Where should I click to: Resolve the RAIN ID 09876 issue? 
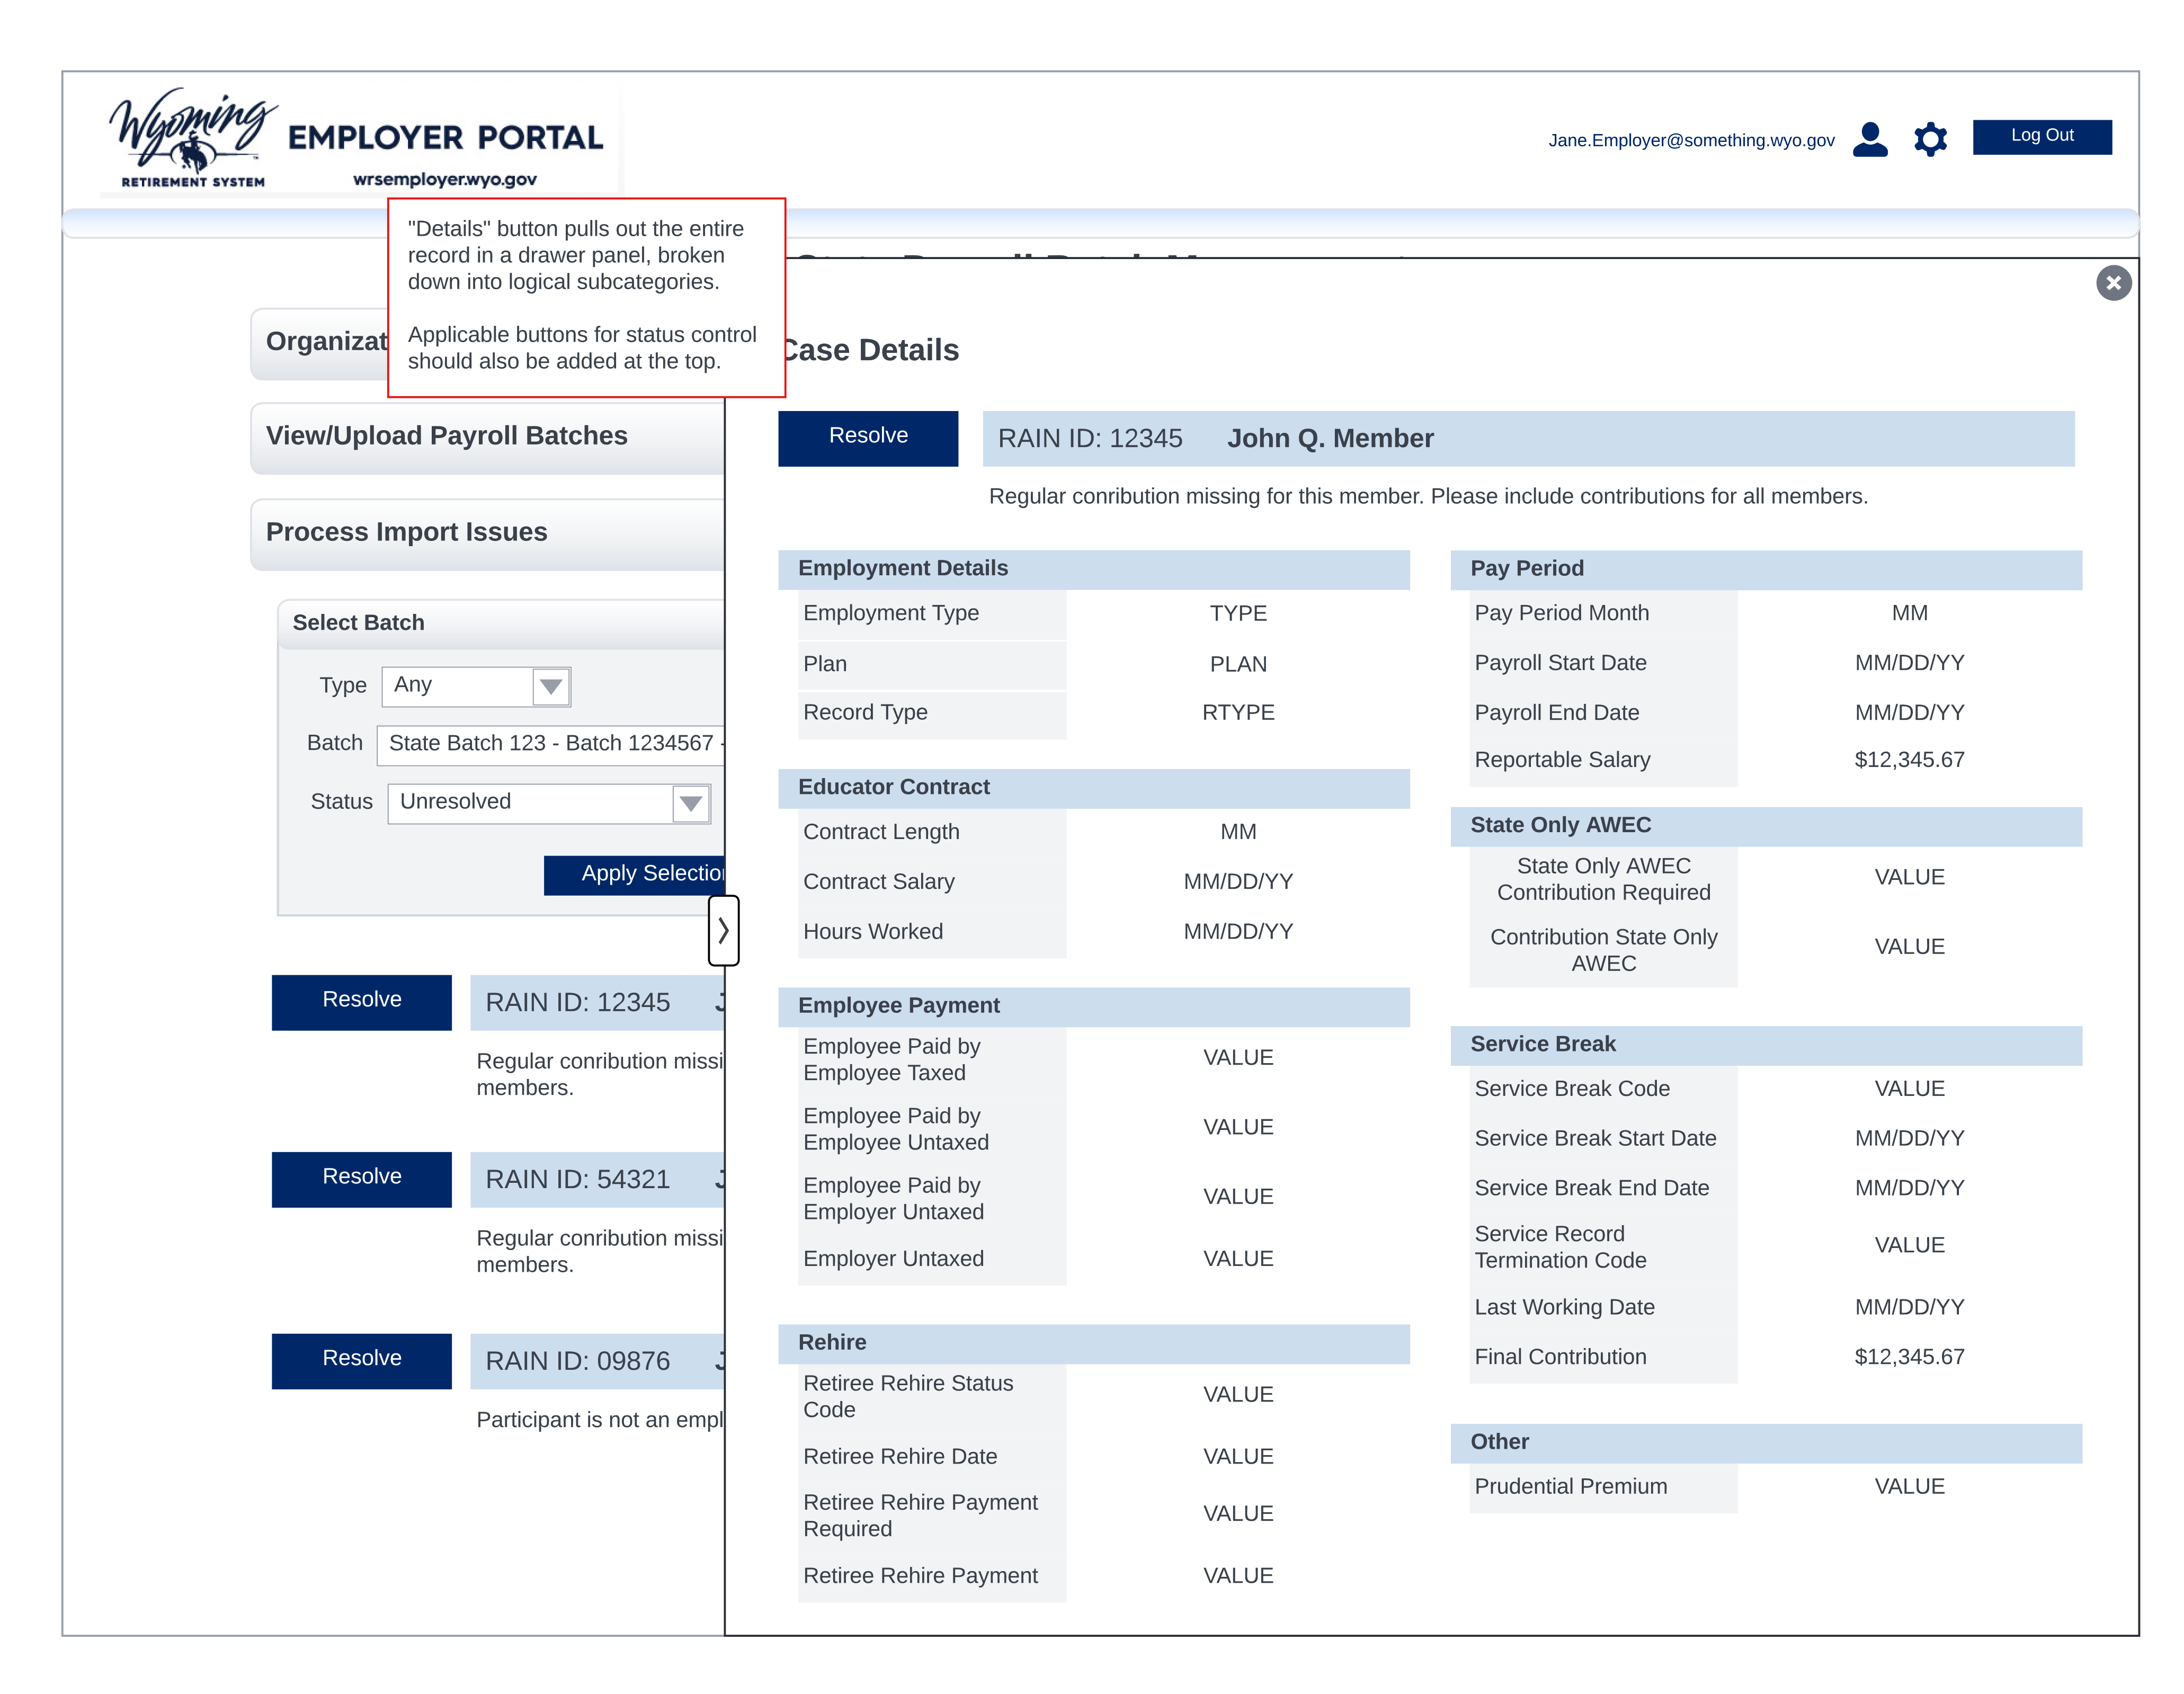(361, 1360)
